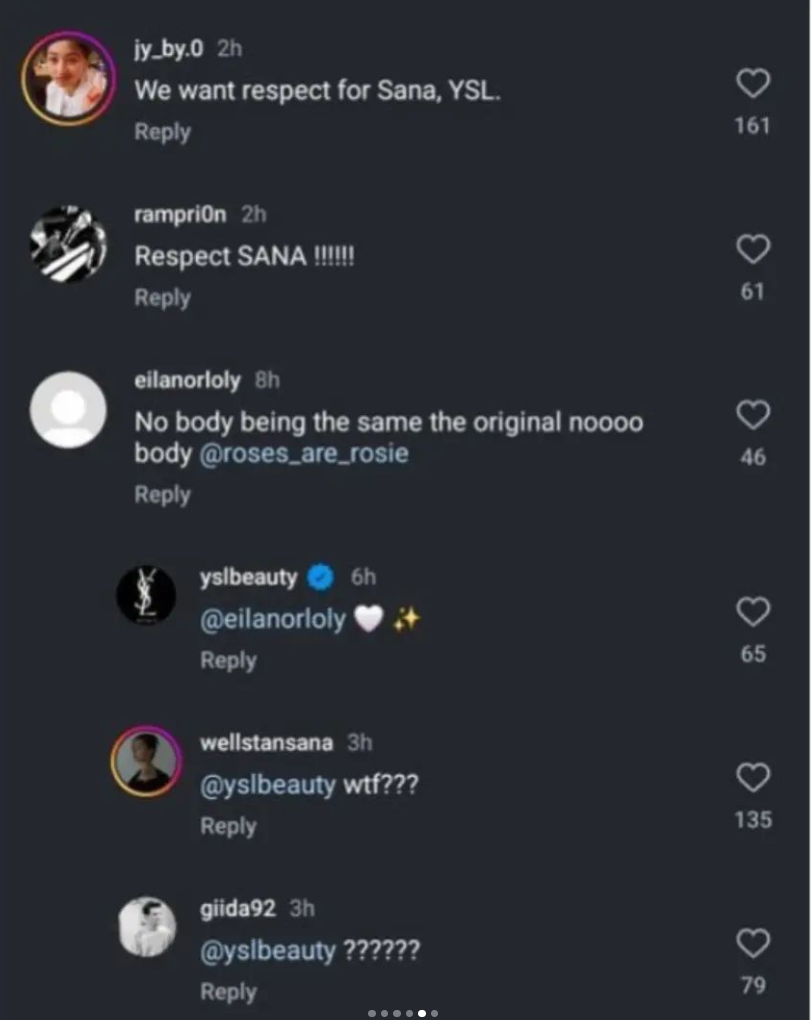Like eilanorloly's comment with heart icon
The image size is (812, 1020).
pyautogui.click(x=752, y=414)
